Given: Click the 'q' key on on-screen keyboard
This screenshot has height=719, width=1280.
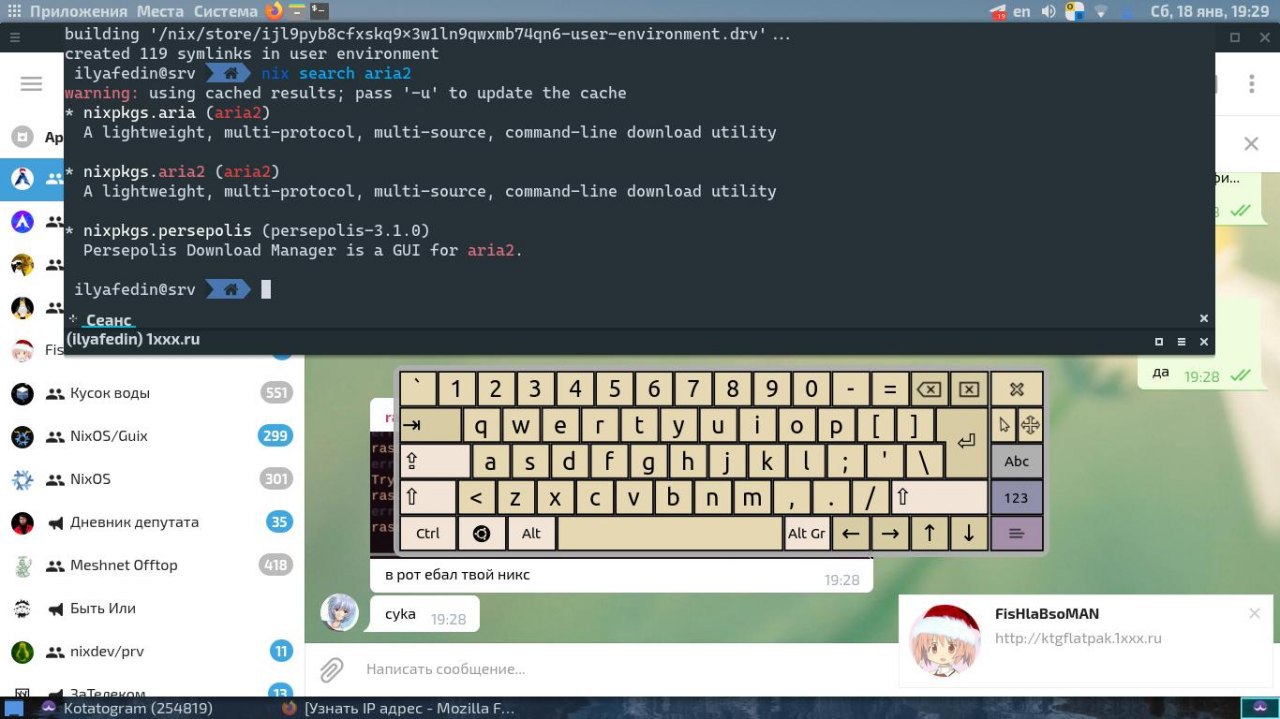Looking at the screenshot, I should [481, 425].
